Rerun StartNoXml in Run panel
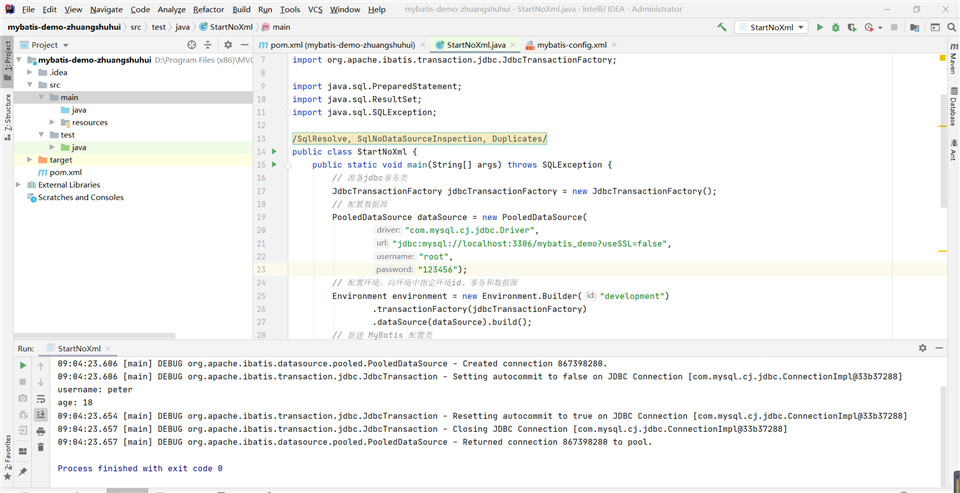The height and width of the screenshot is (493, 960). pos(23,366)
